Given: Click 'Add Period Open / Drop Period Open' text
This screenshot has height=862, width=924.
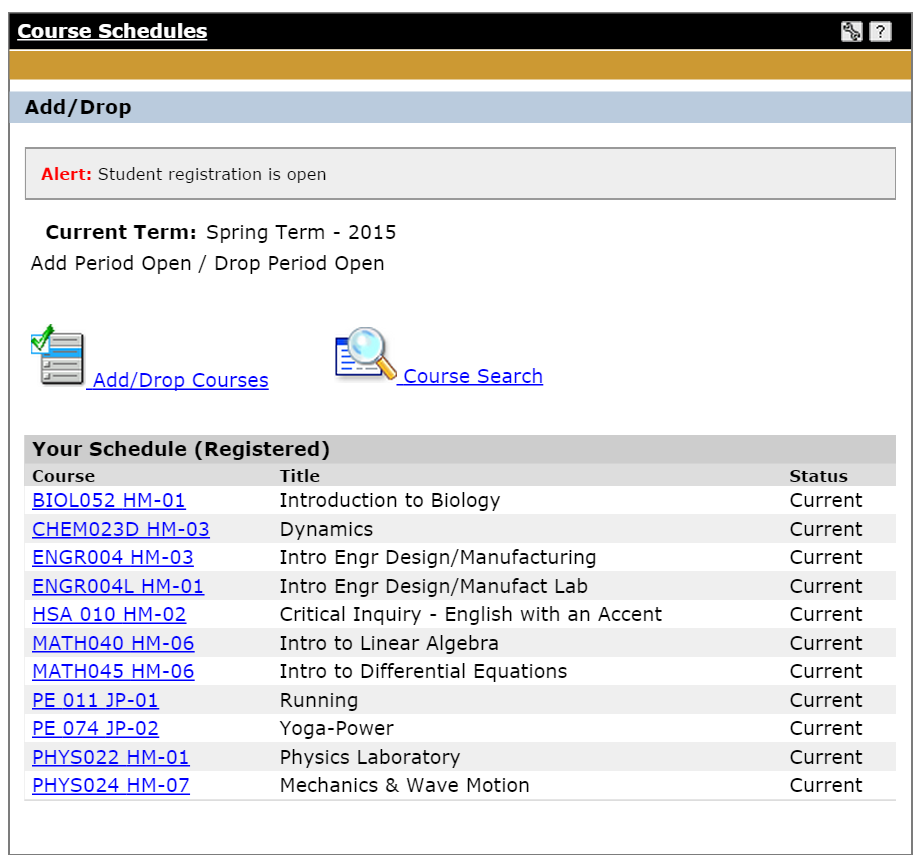Looking at the screenshot, I should 207,263.
